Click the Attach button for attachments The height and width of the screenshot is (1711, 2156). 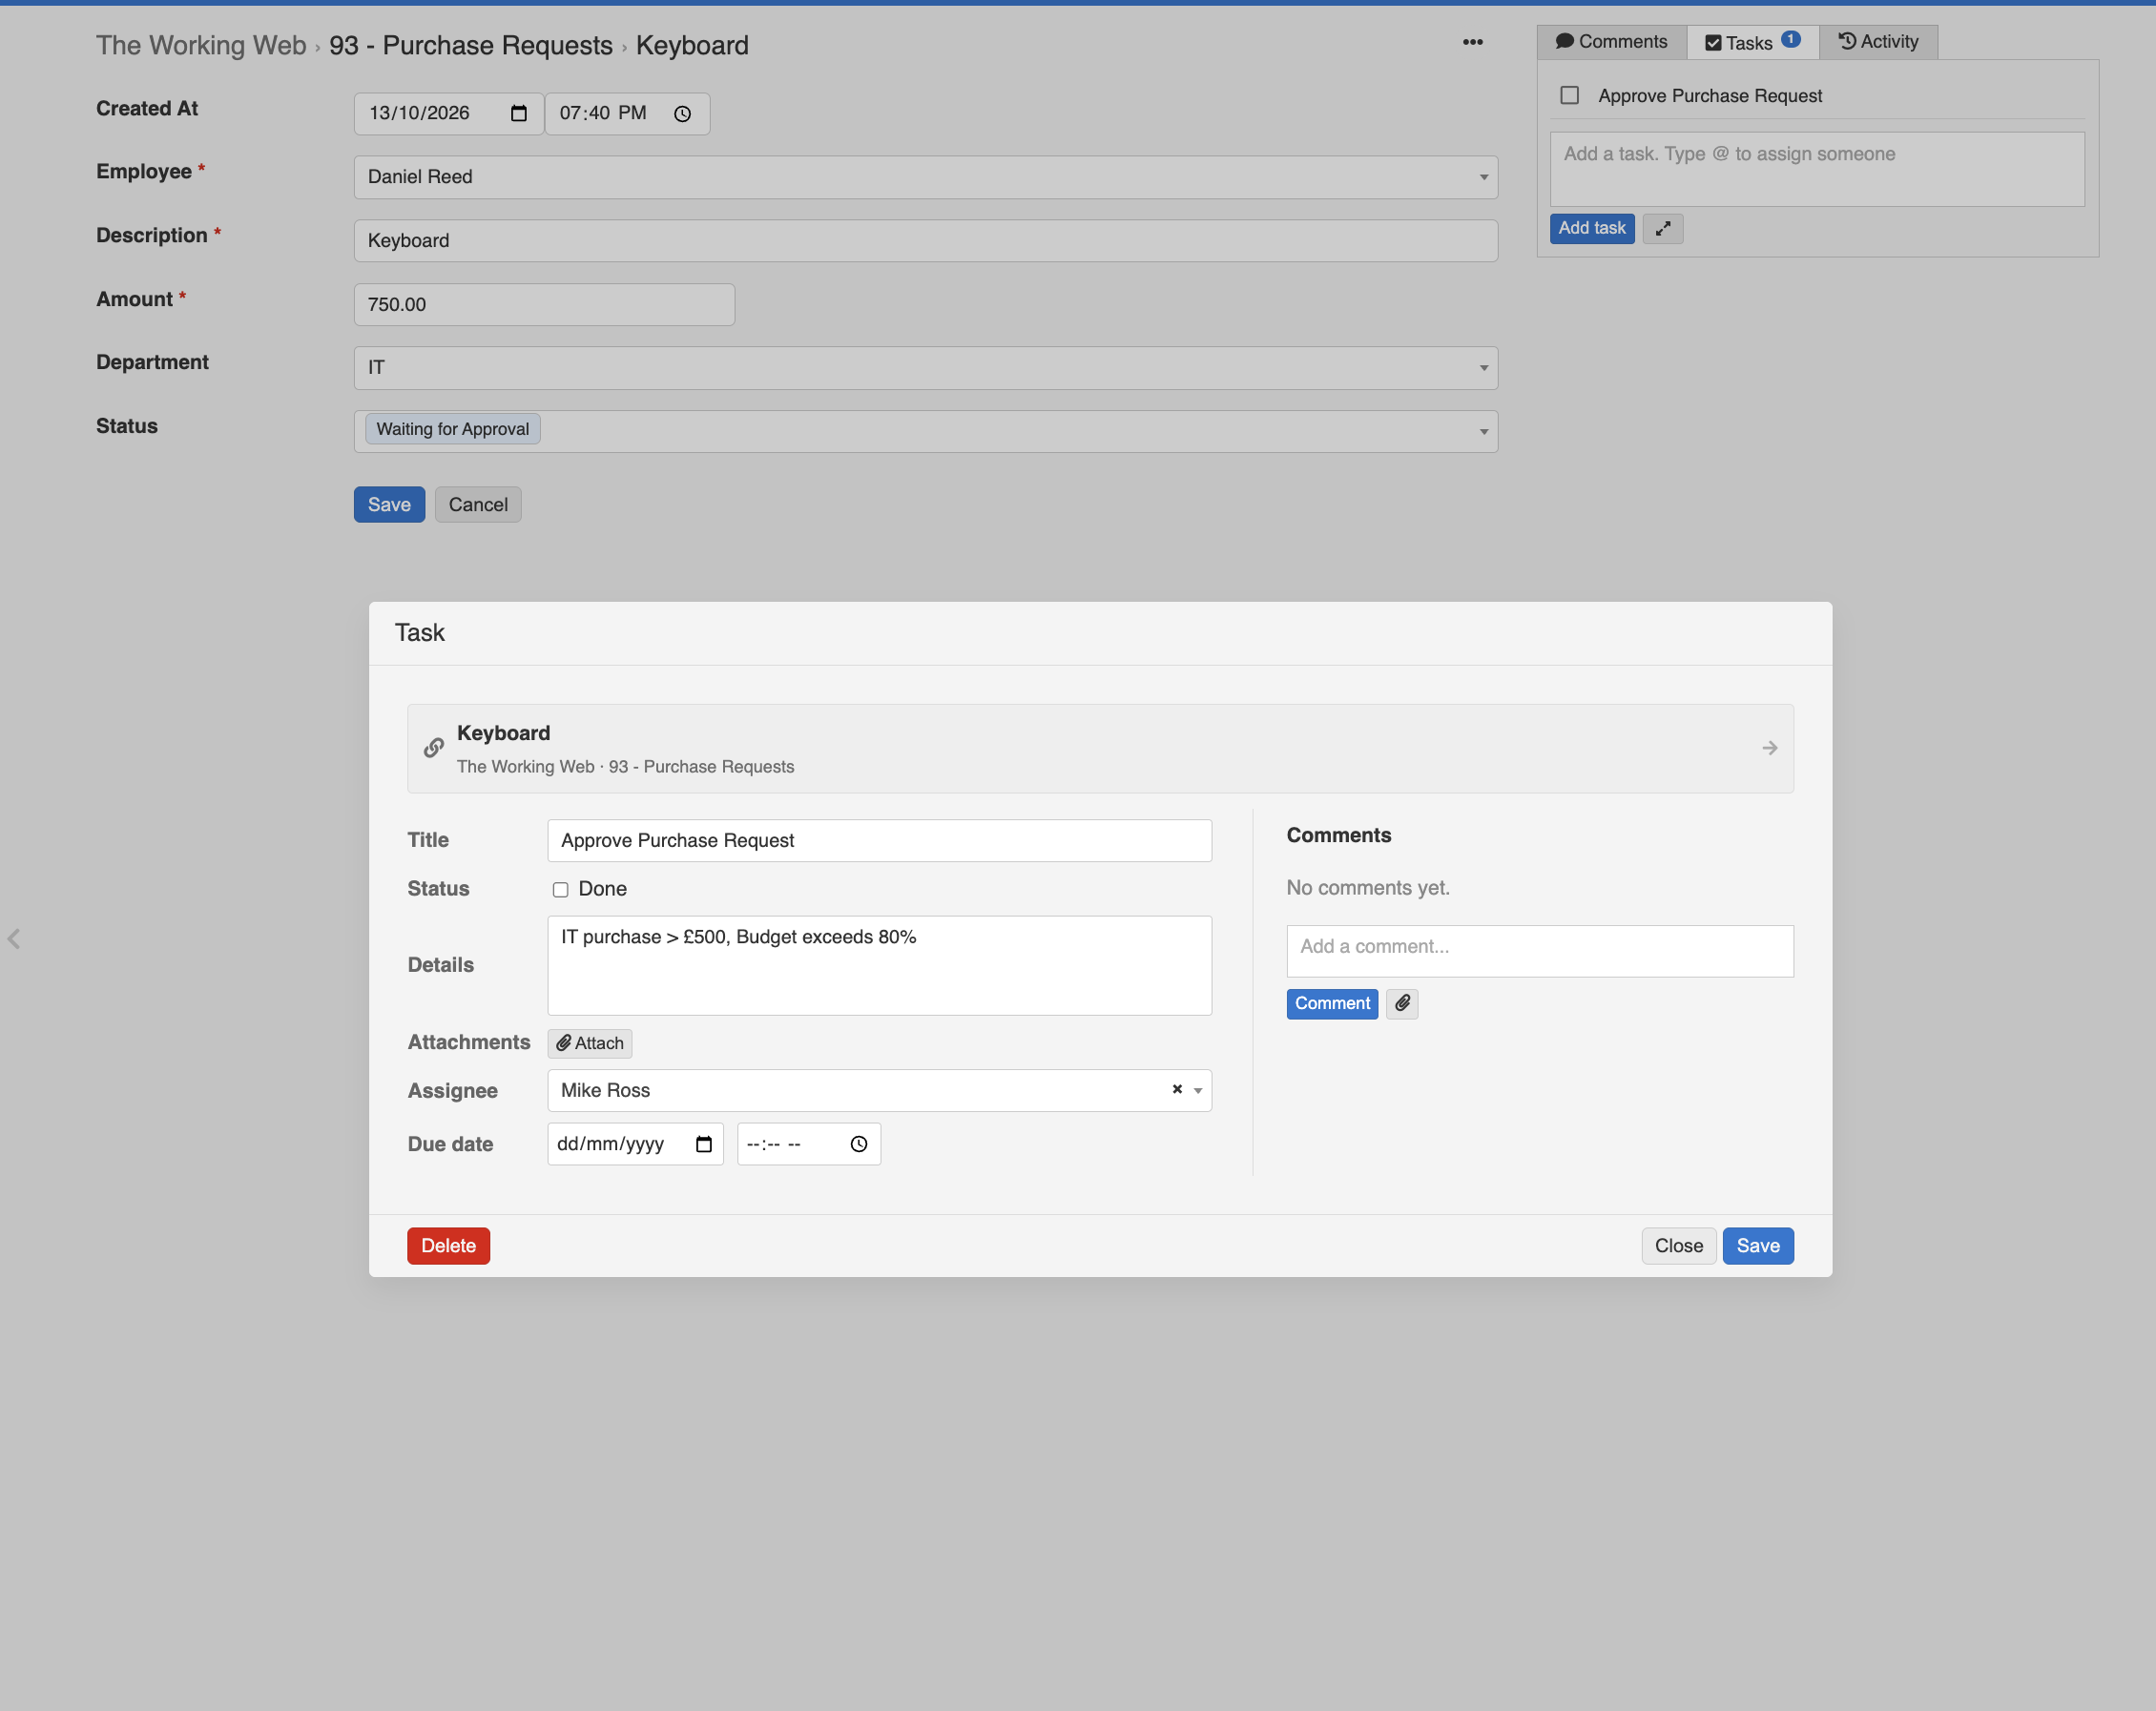(x=590, y=1043)
